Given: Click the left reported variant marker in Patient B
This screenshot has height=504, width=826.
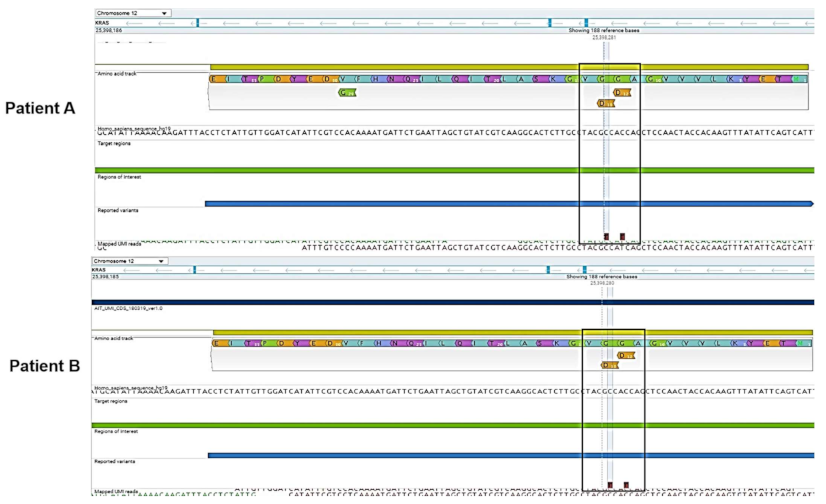Looking at the screenshot, I should tap(609, 485).
